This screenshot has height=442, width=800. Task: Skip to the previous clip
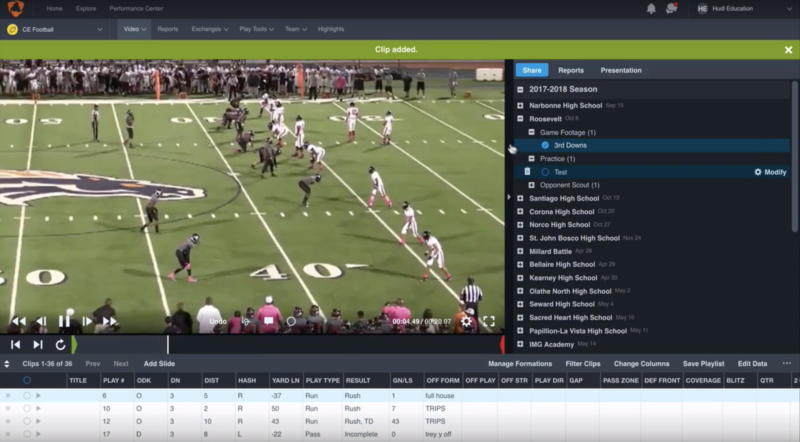pyautogui.click(x=15, y=344)
